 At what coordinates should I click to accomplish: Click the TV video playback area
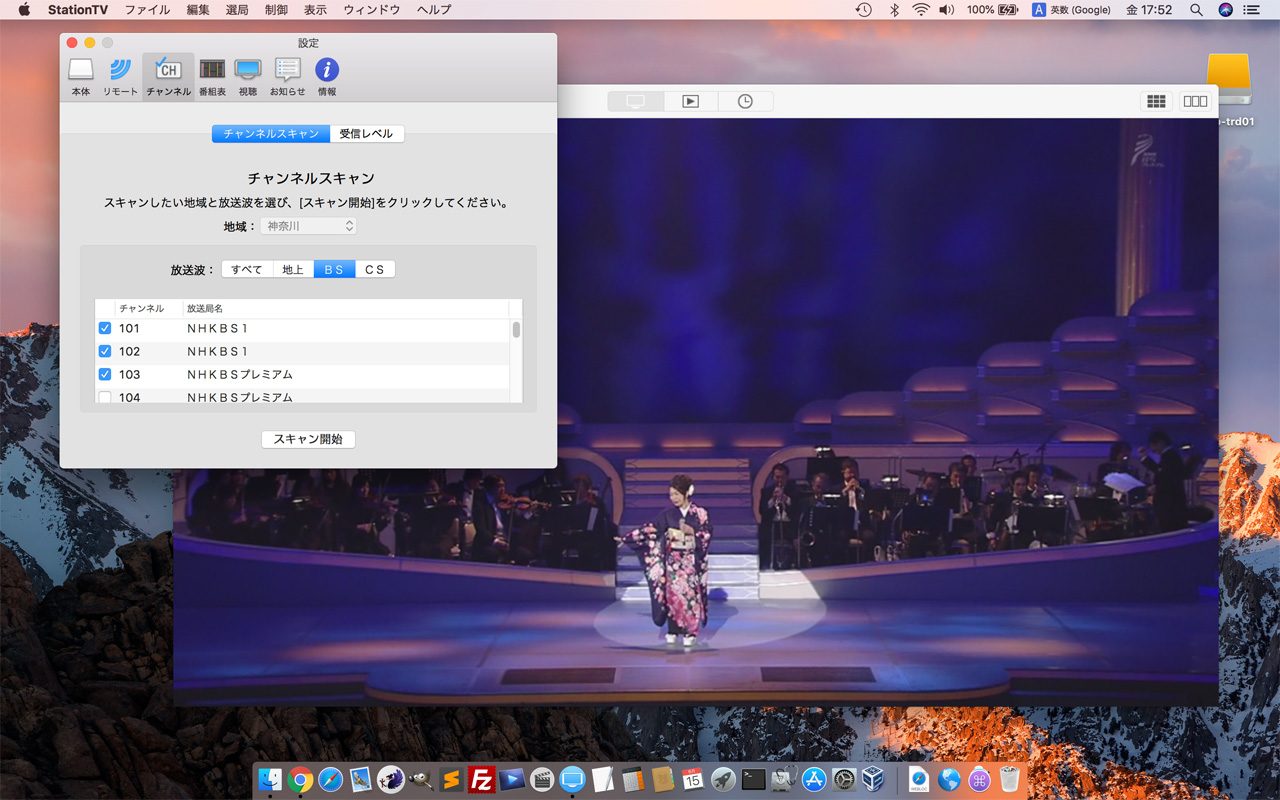tap(696, 412)
